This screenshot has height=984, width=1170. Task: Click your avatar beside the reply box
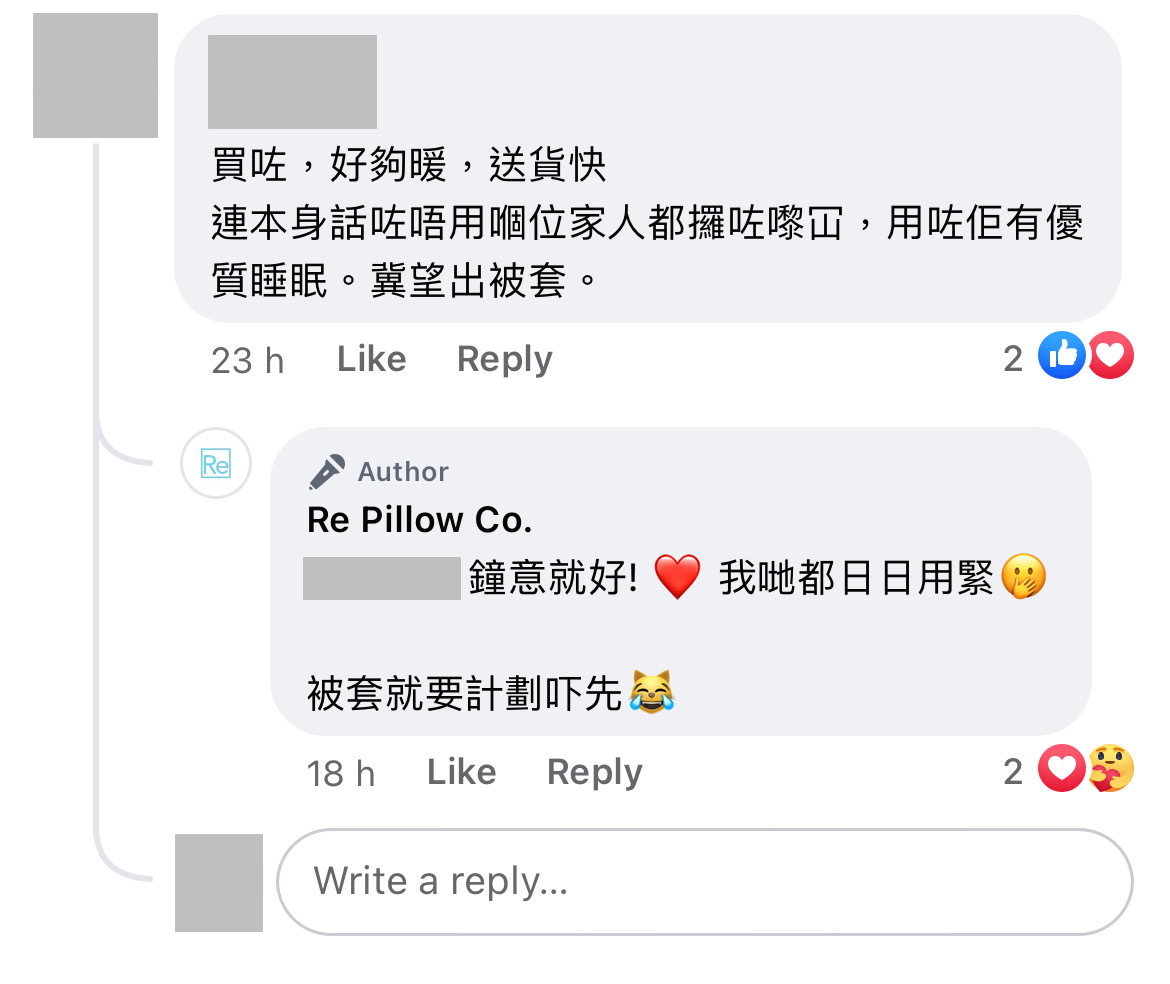click(x=219, y=883)
